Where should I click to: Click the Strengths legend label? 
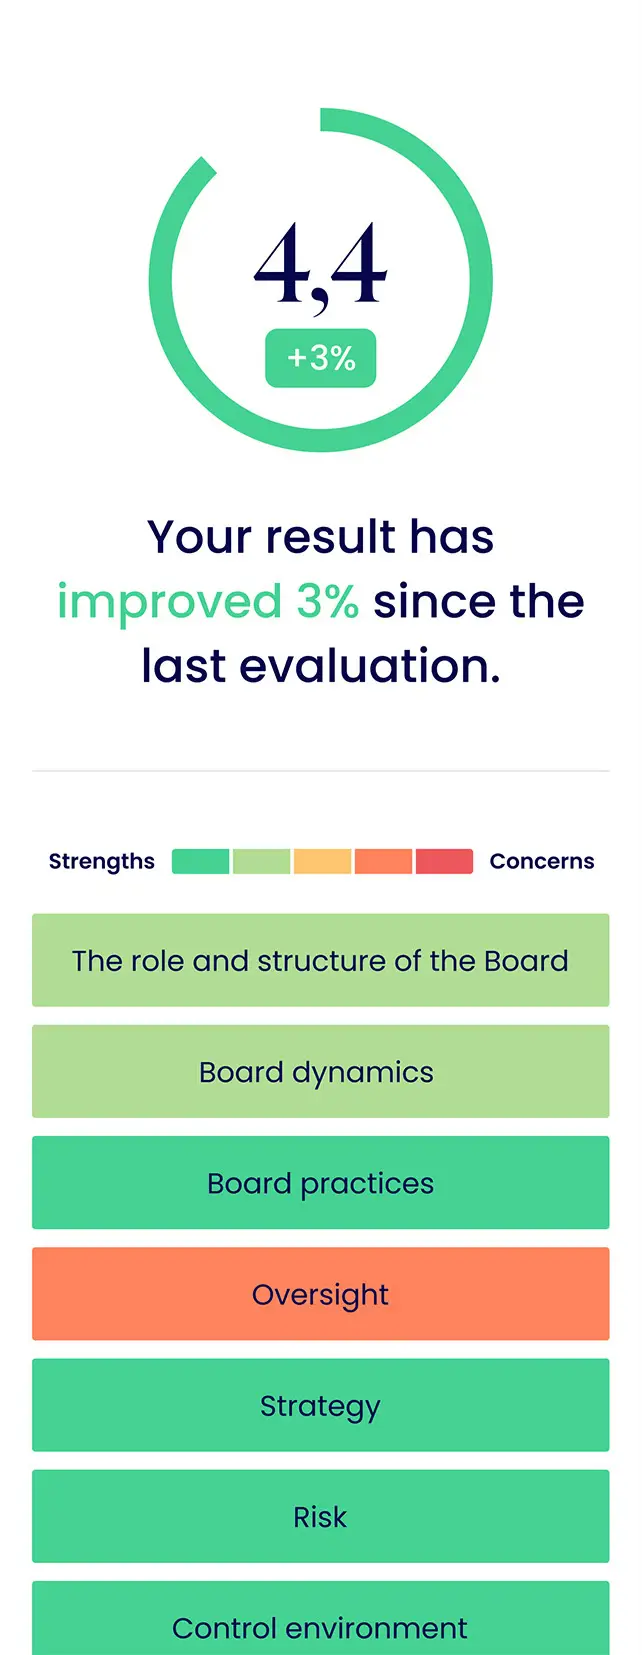(x=102, y=861)
